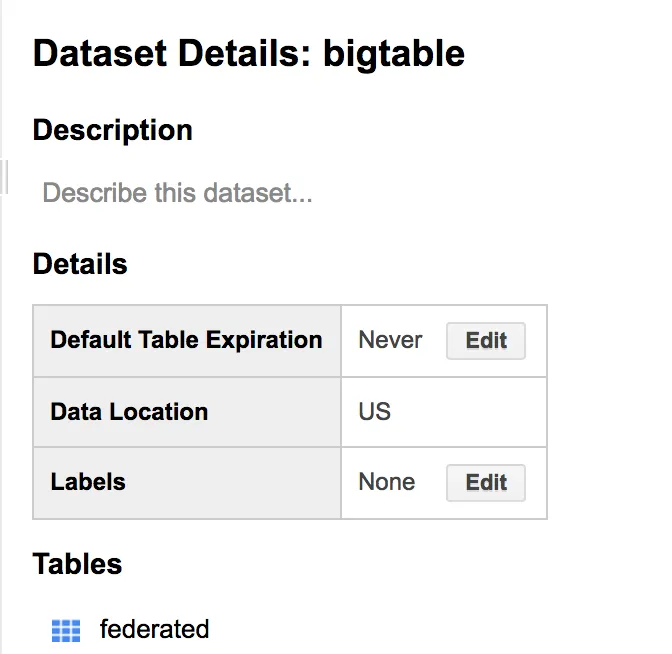
Task: Click the table icon beside federated
Action: (x=65, y=630)
